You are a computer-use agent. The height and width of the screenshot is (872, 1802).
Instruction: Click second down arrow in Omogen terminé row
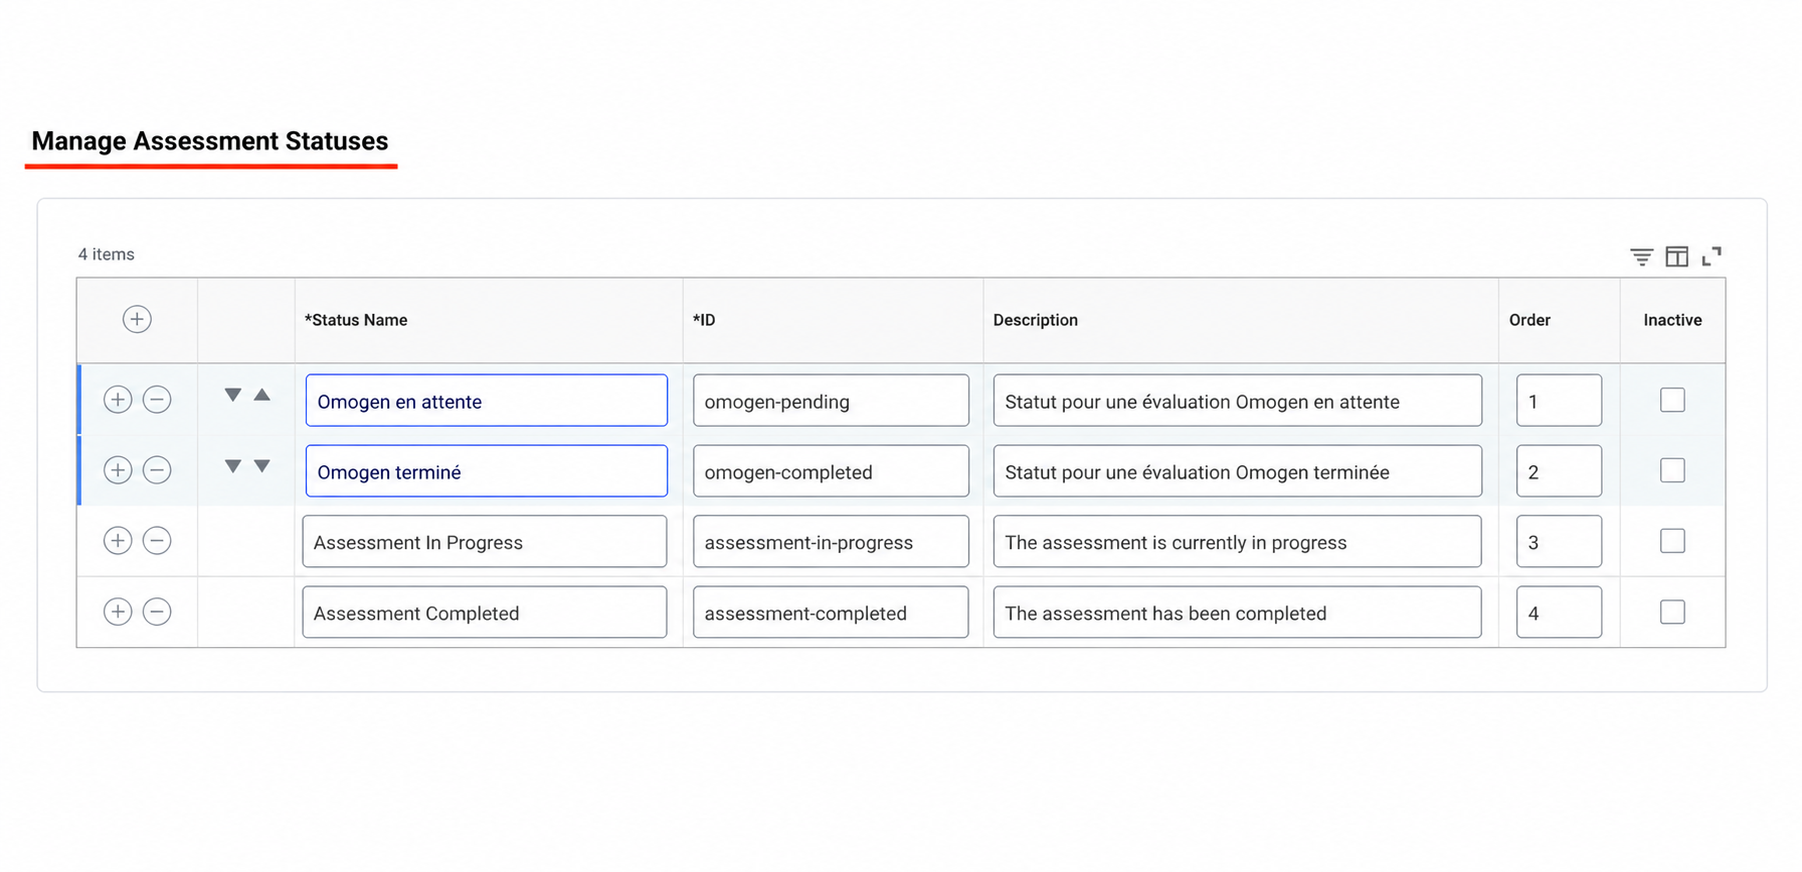tap(262, 466)
